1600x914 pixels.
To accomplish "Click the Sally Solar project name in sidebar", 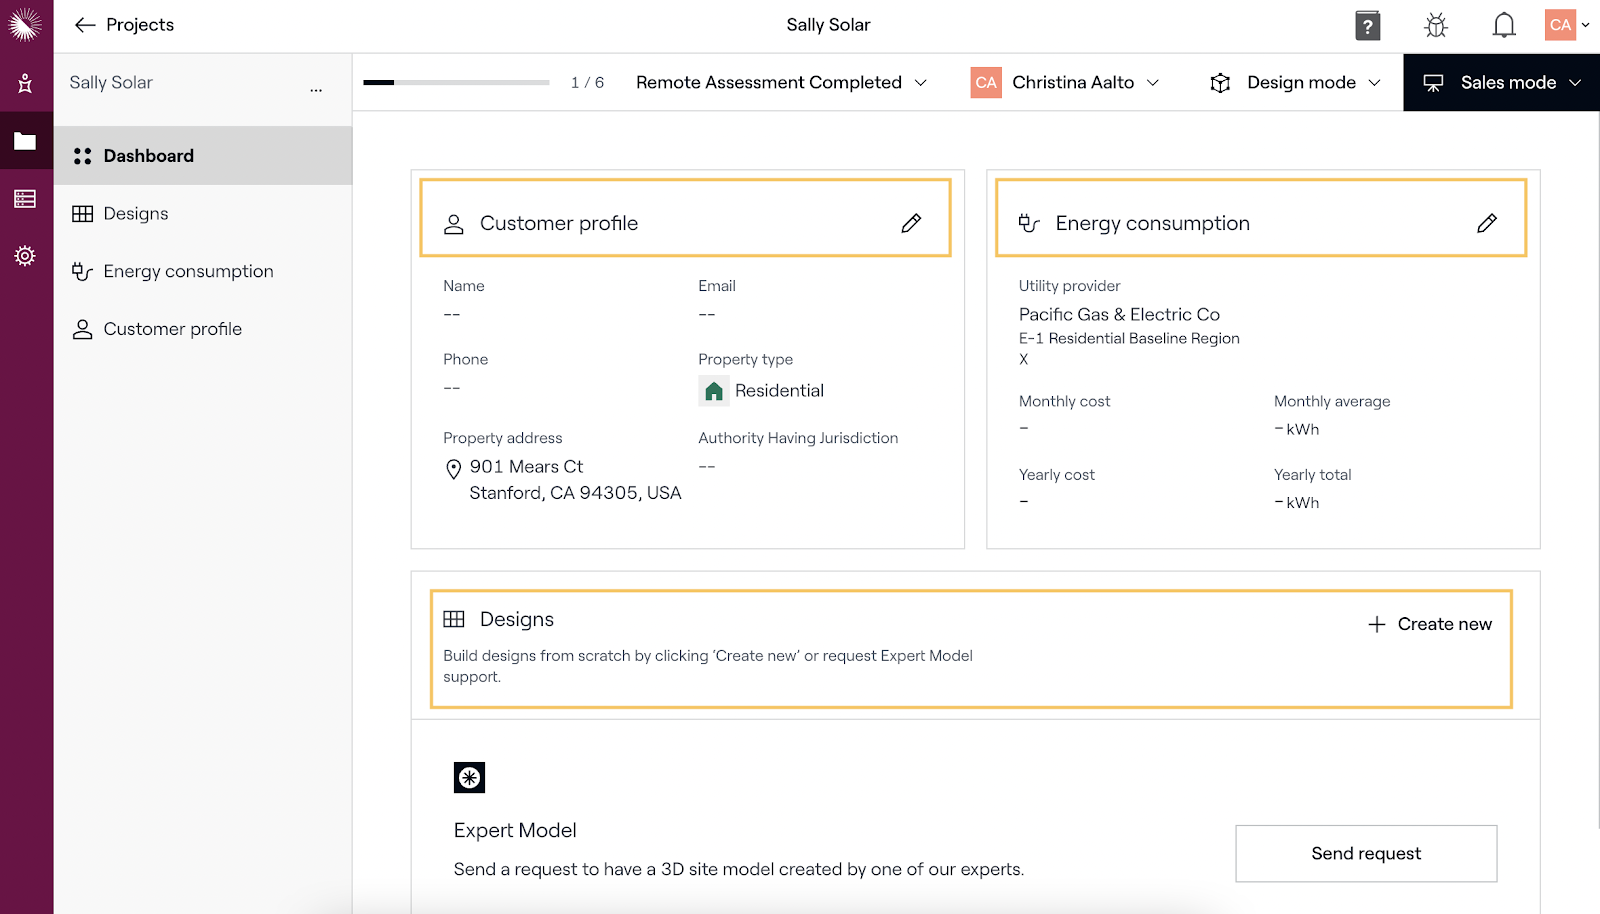I will [111, 82].
